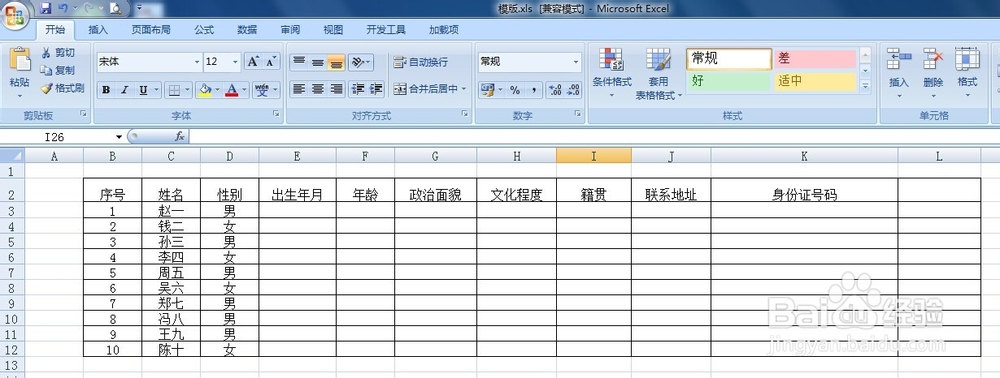Increase the cell indent

pos(377,89)
